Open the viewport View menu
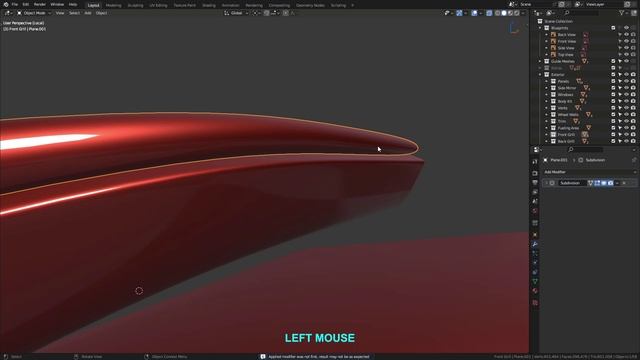This screenshot has height=360, width=640. click(x=60, y=13)
